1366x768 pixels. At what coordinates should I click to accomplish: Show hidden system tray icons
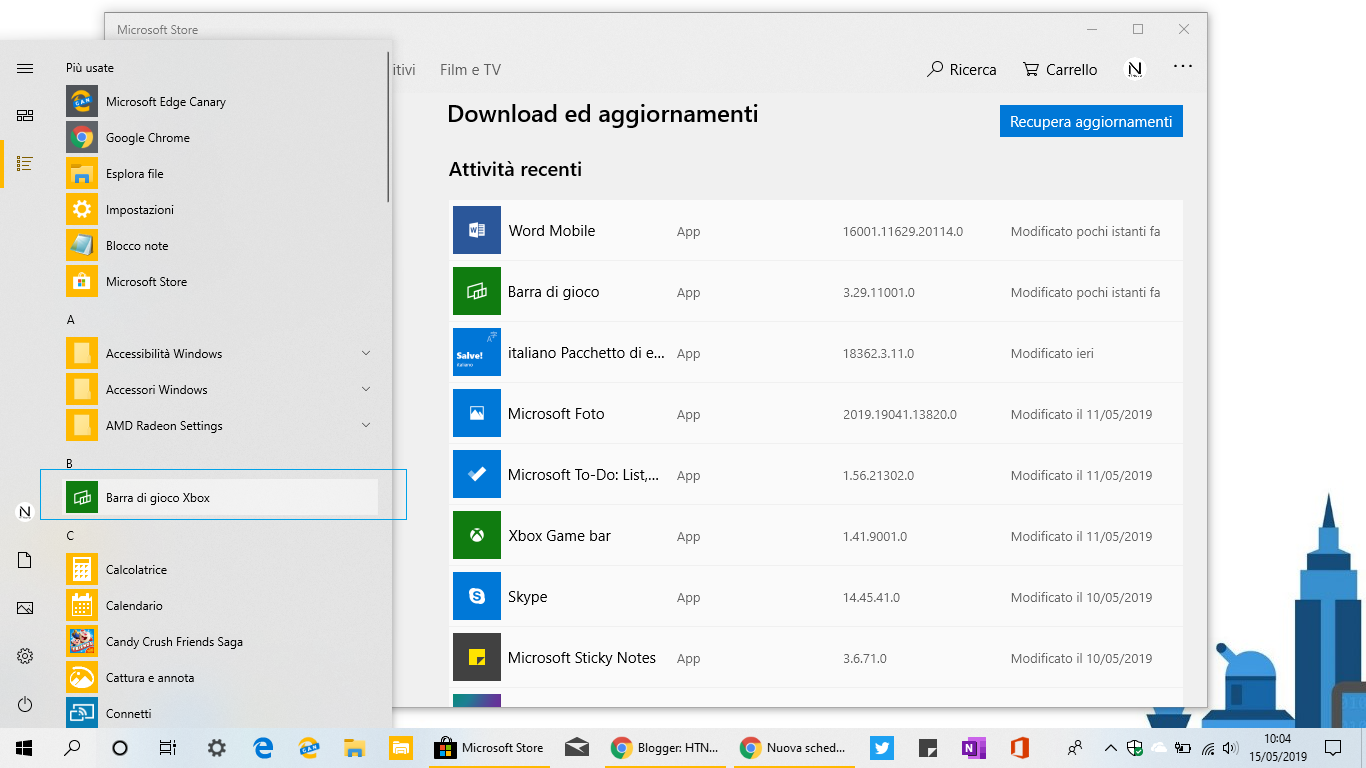1111,747
